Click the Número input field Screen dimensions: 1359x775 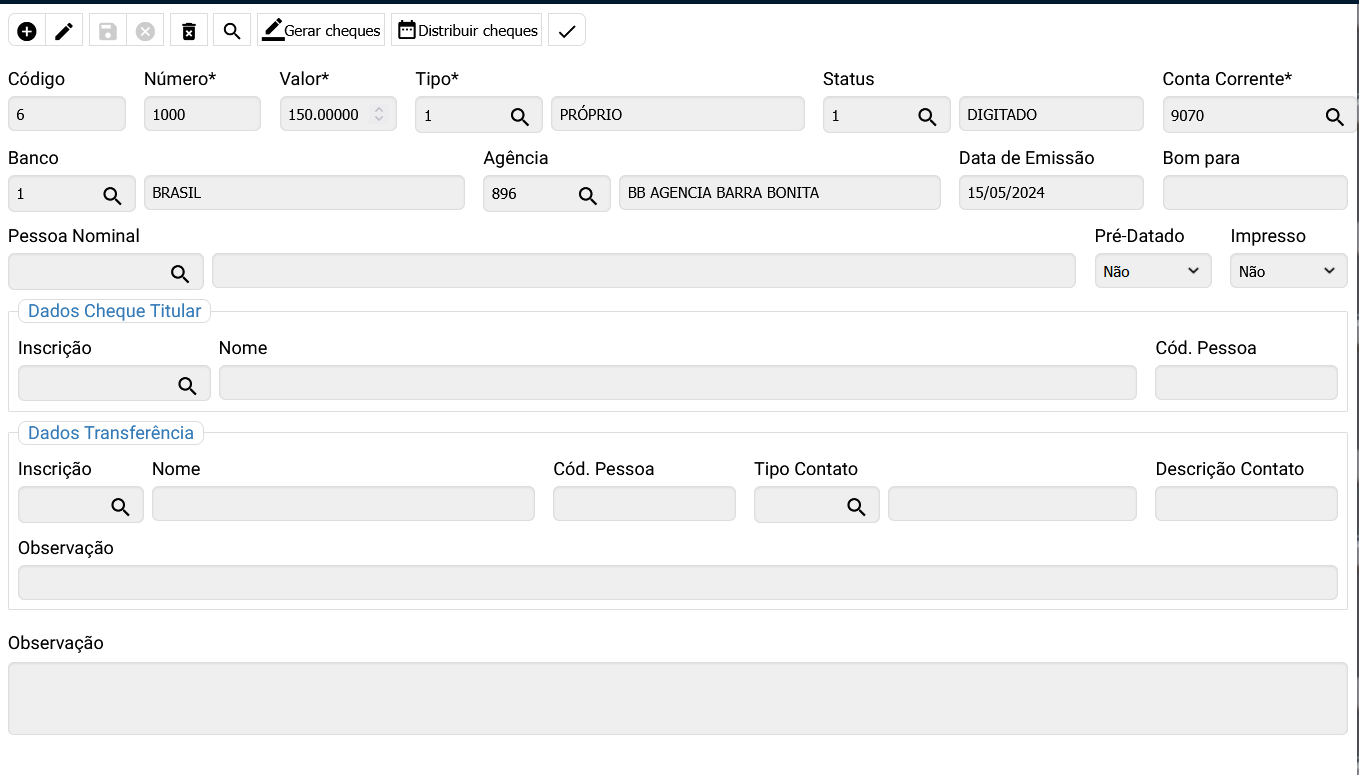click(x=202, y=115)
